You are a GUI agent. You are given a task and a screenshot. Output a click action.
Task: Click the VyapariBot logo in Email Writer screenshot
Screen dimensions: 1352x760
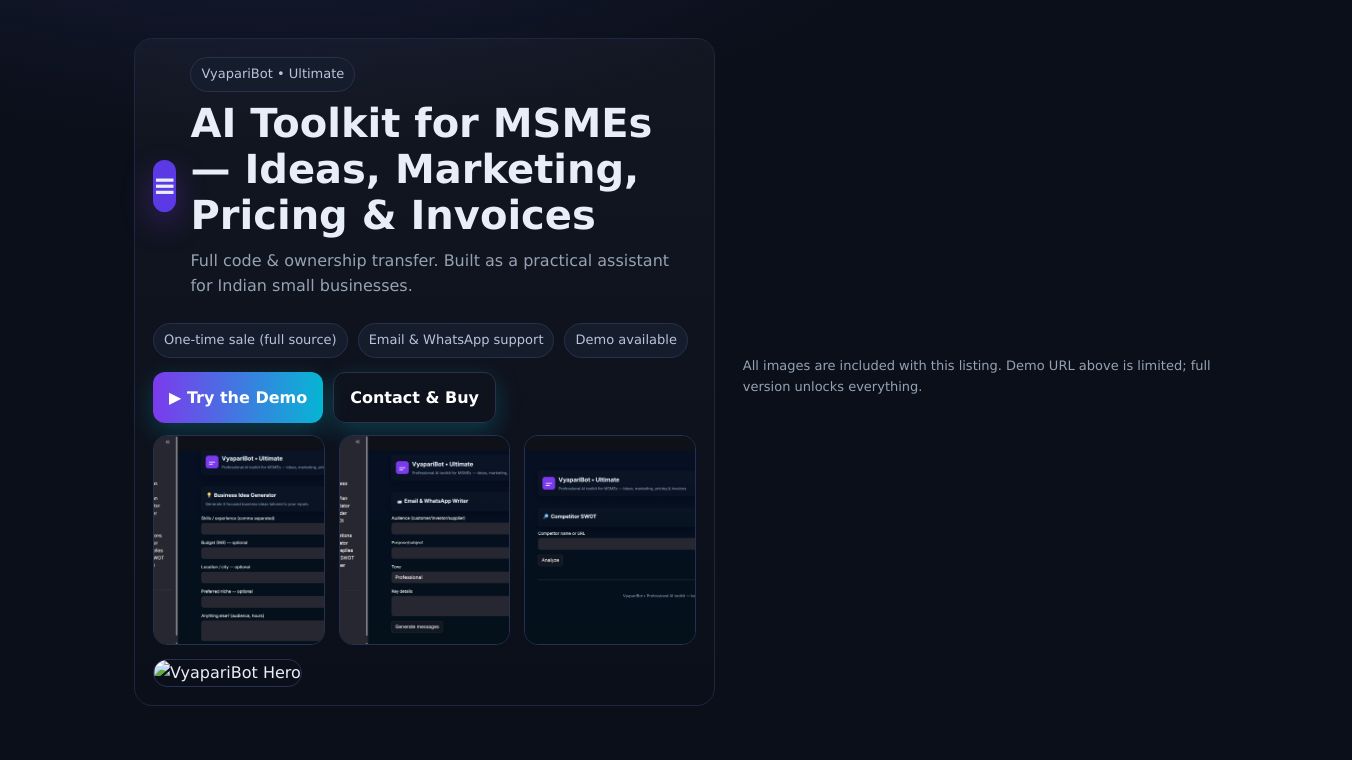[402, 467]
